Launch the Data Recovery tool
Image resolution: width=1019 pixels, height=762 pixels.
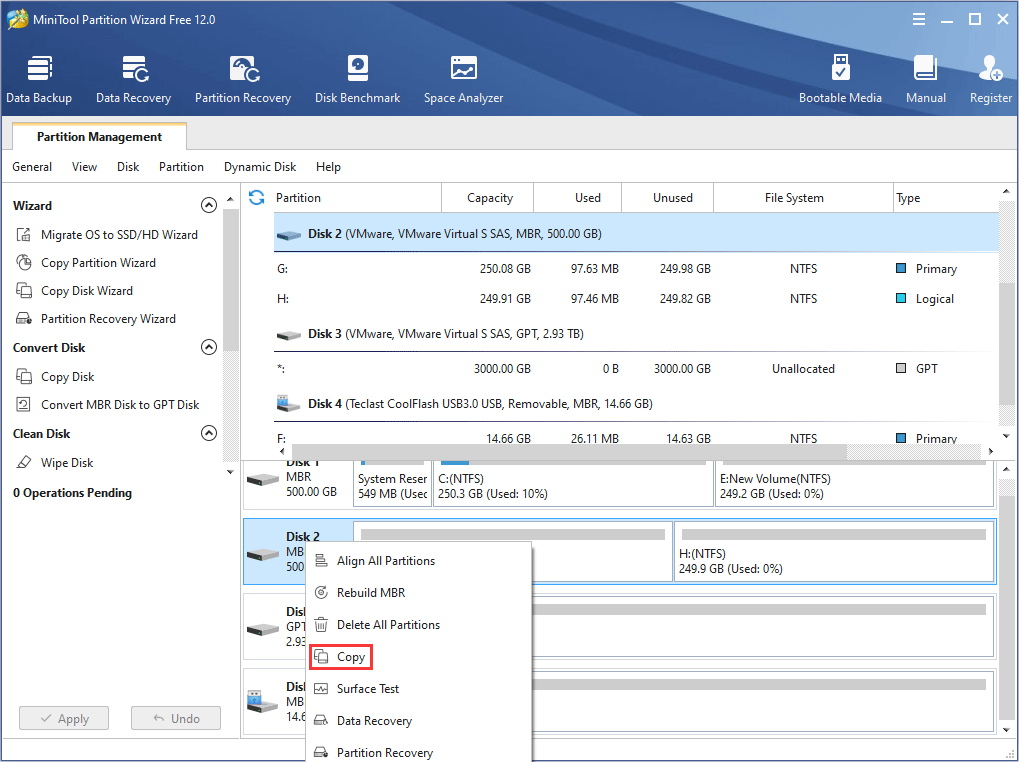click(x=133, y=79)
